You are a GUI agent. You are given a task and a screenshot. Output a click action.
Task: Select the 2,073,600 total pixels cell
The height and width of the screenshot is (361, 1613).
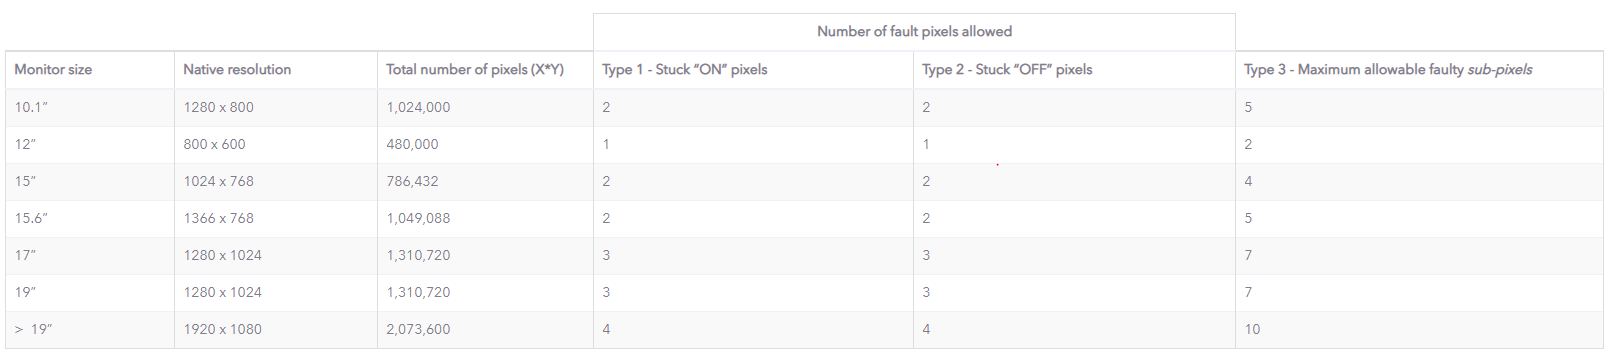point(485,329)
